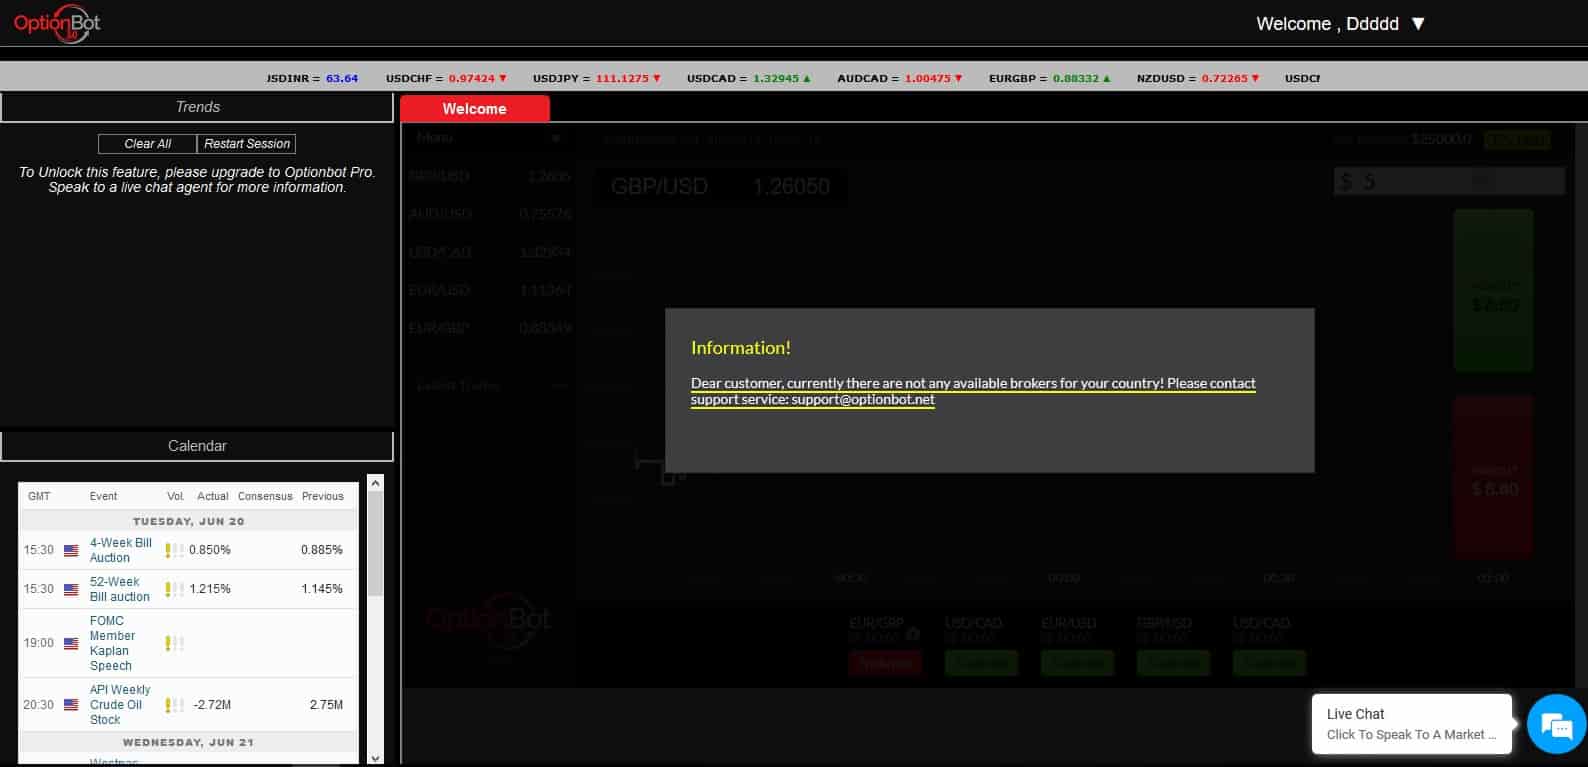This screenshot has height=767, width=1588.
Task: Click the Clear All button
Action: coord(148,144)
